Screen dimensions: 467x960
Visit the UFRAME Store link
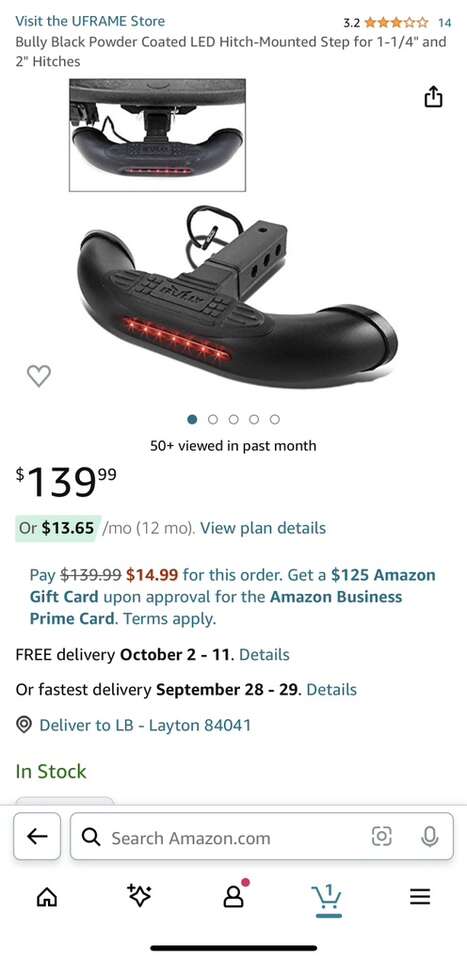(90, 21)
